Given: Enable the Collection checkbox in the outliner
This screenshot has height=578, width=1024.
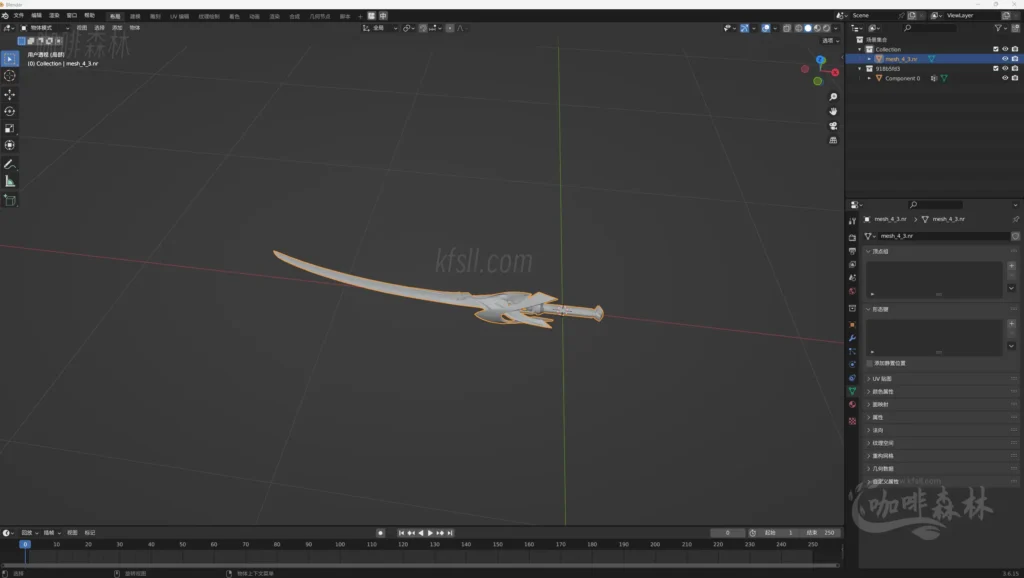Looking at the screenshot, I should pos(996,49).
